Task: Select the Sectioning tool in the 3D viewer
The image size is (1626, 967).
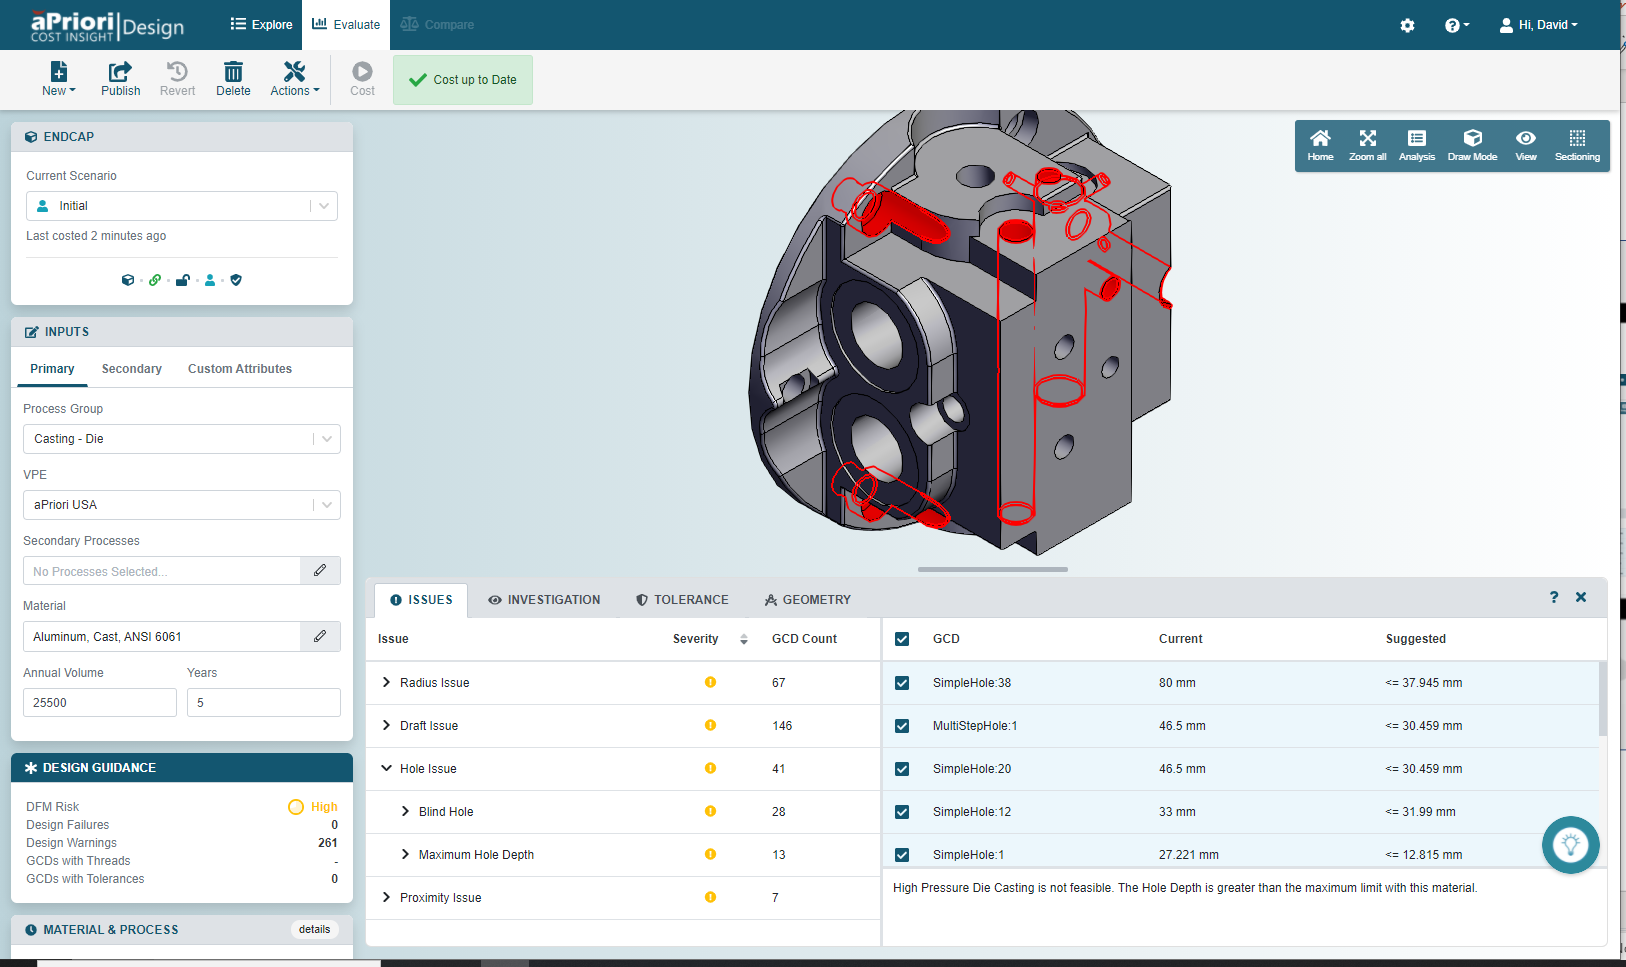Action: pyautogui.click(x=1577, y=145)
